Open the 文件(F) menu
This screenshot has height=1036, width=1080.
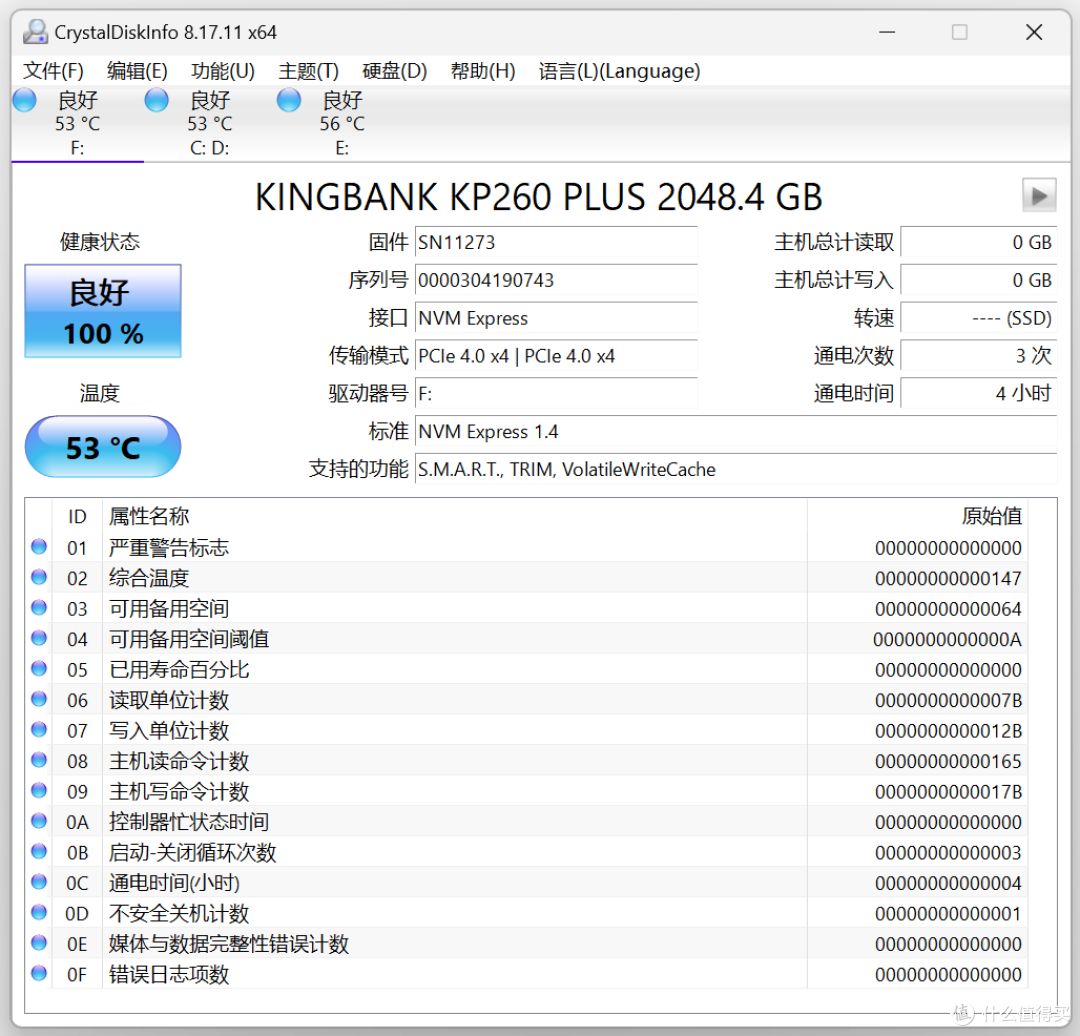pos(54,71)
